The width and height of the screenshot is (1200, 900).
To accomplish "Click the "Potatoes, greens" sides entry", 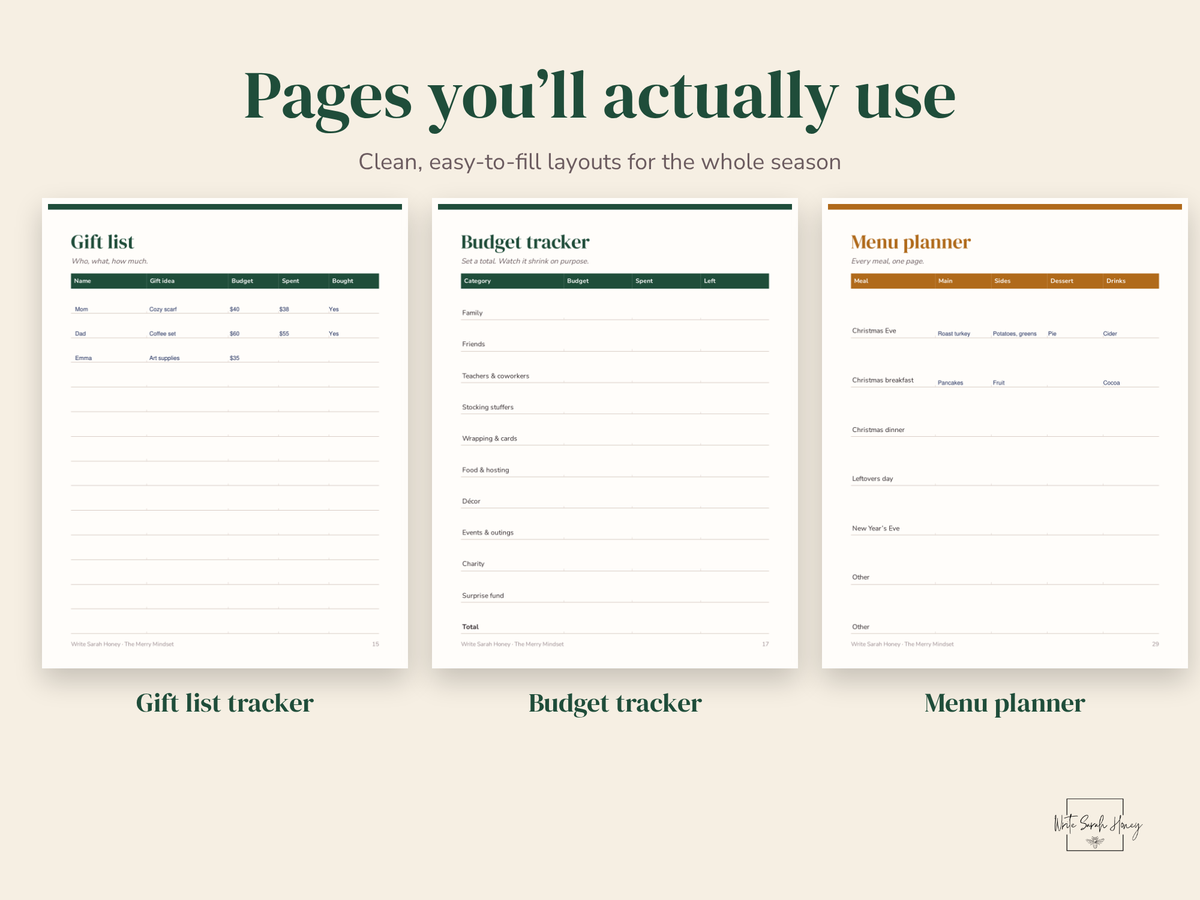I will [x=1015, y=333].
